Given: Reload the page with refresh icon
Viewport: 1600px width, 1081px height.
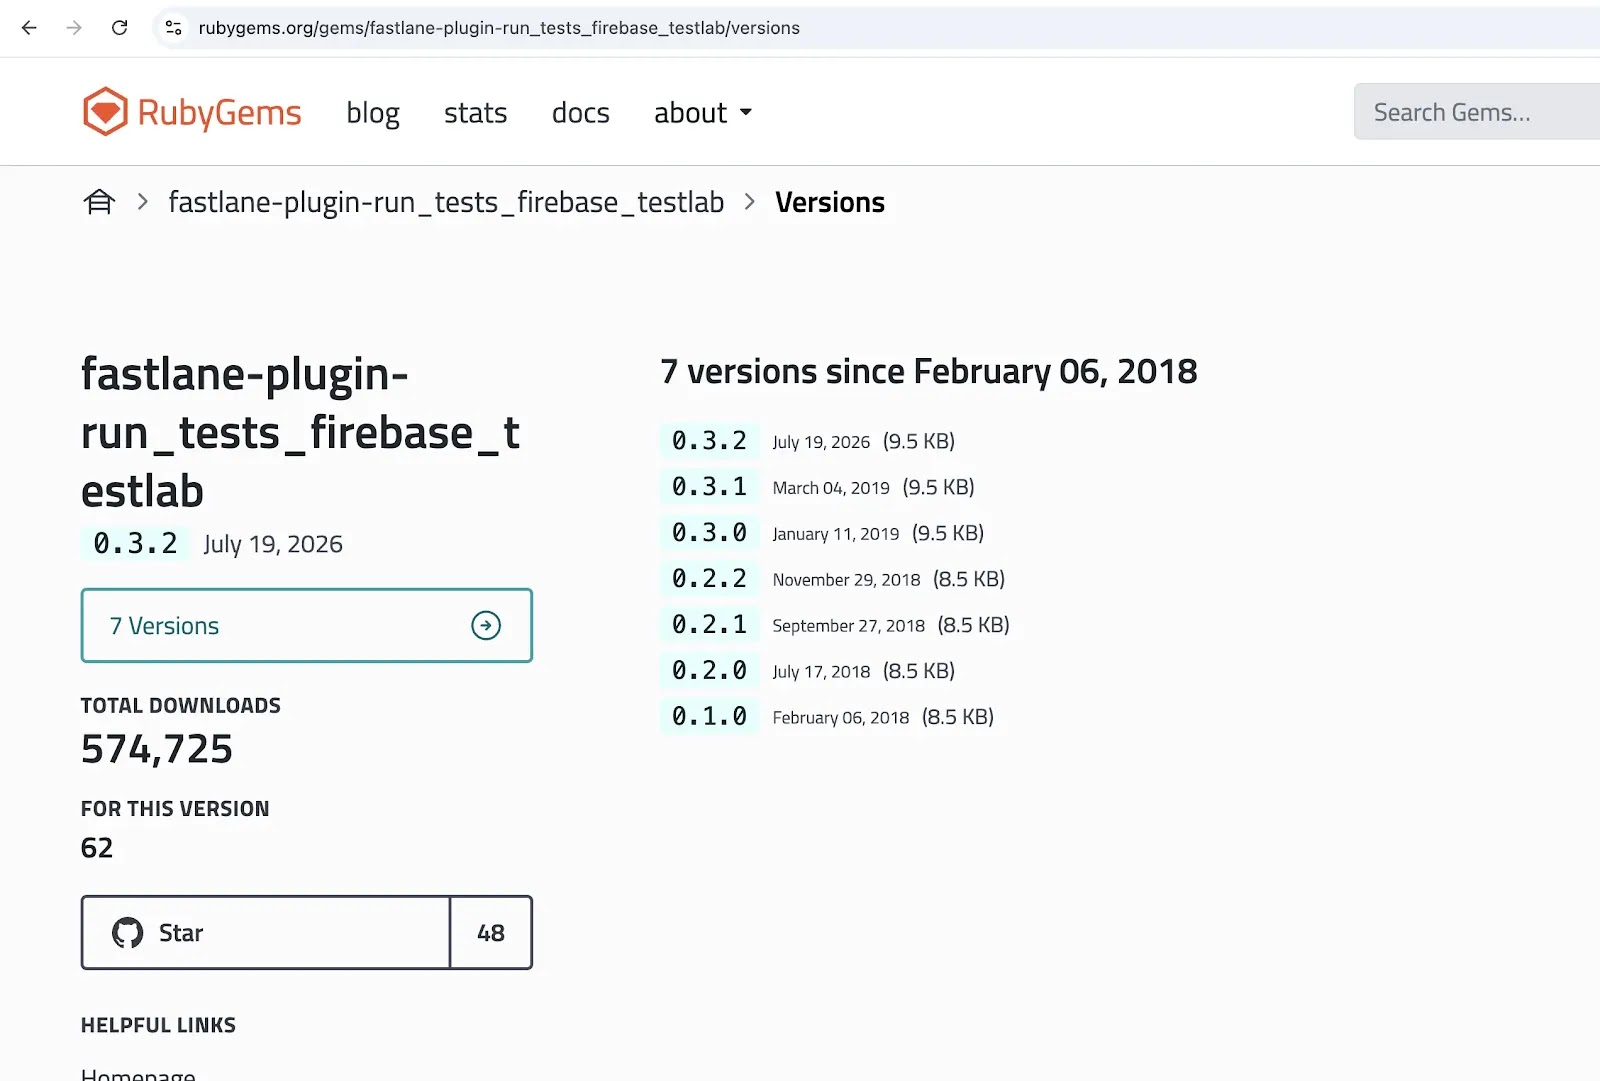Looking at the screenshot, I should coord(119,28).
